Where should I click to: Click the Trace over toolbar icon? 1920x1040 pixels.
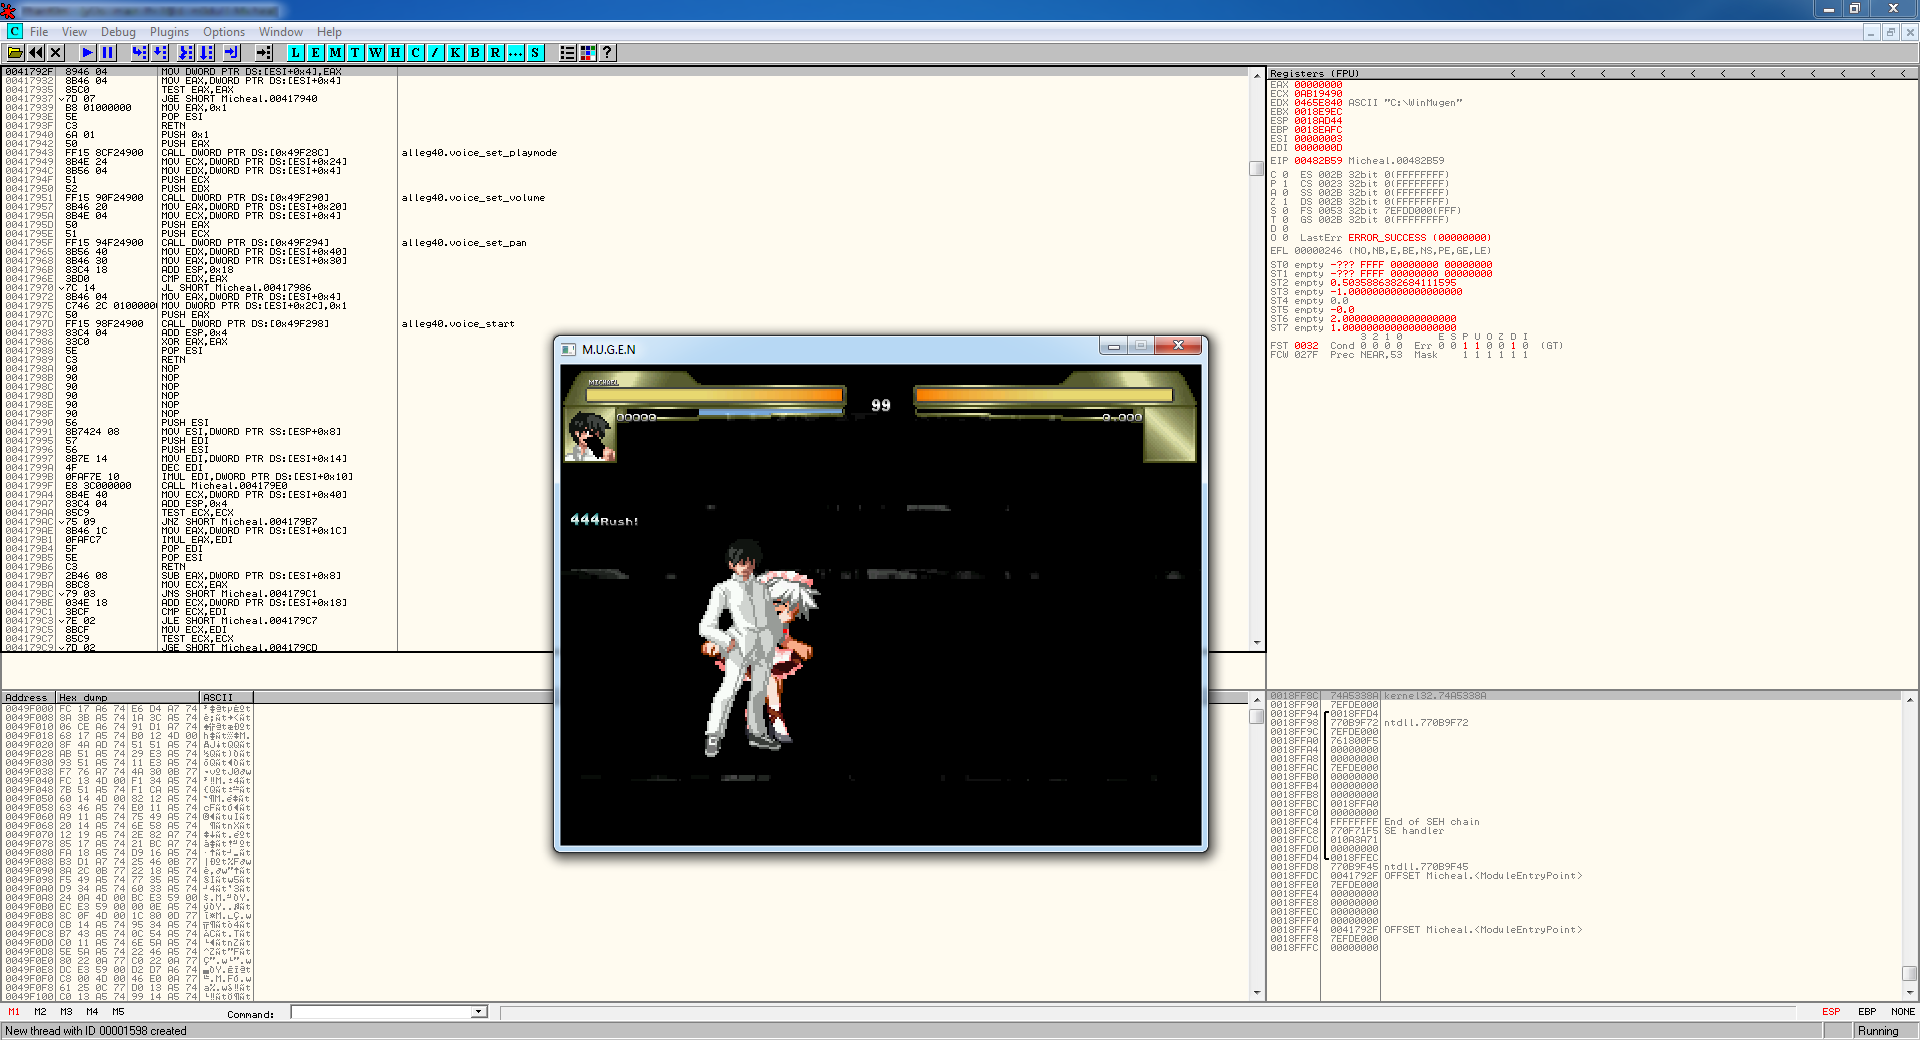(x=206, y=53)
